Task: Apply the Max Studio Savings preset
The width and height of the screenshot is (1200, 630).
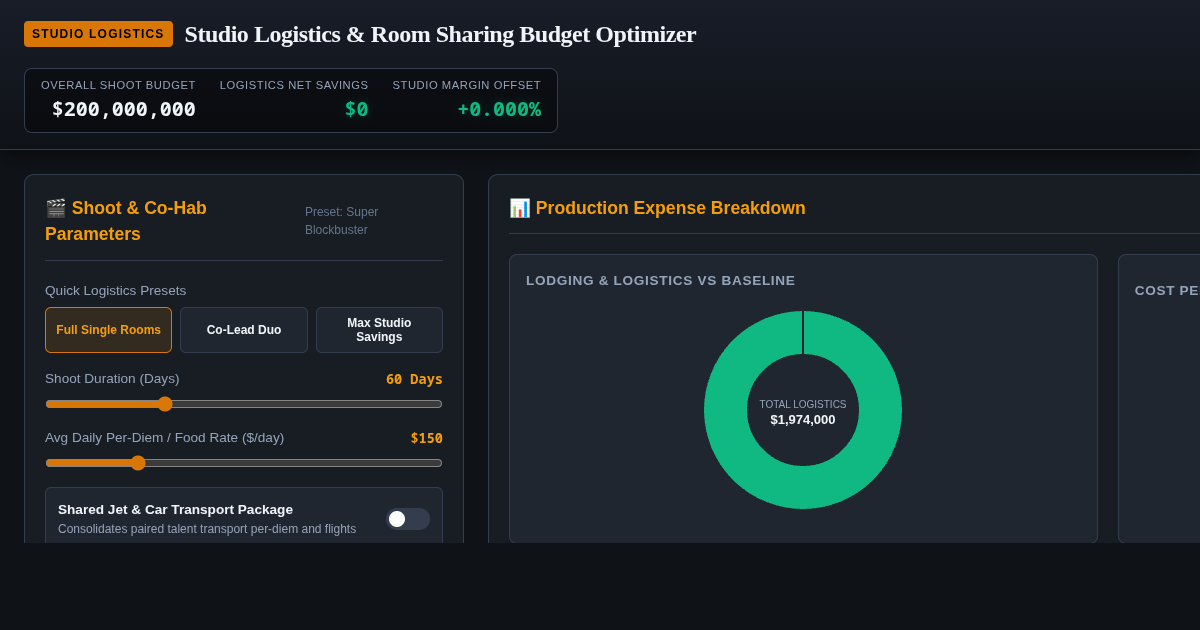Action: 379,330
